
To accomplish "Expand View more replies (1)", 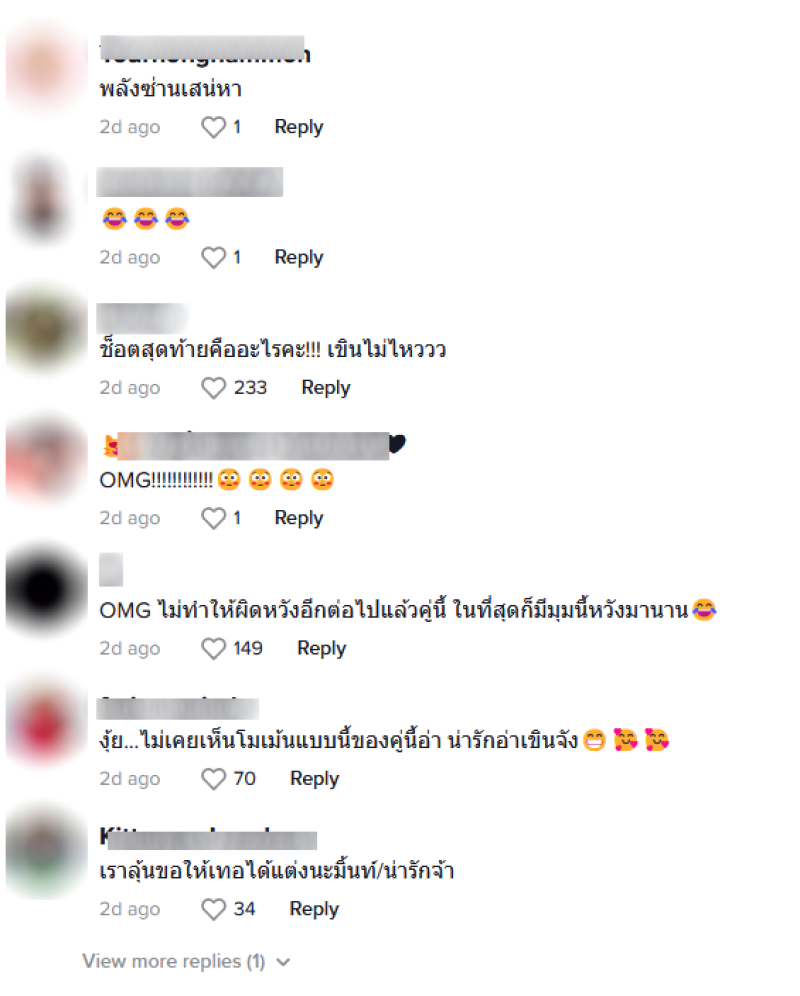I will click(x=173, y=961).
